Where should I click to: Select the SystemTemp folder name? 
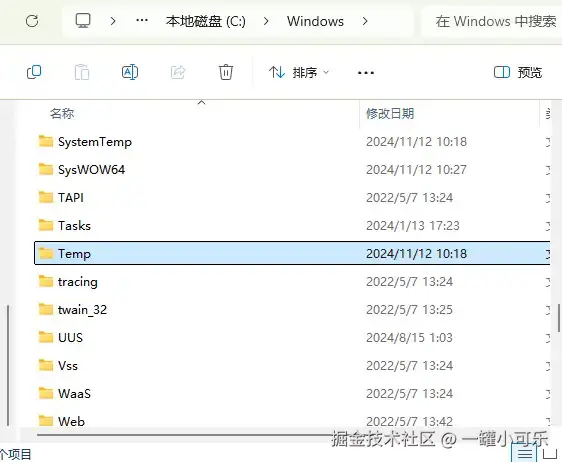point(95,142)
